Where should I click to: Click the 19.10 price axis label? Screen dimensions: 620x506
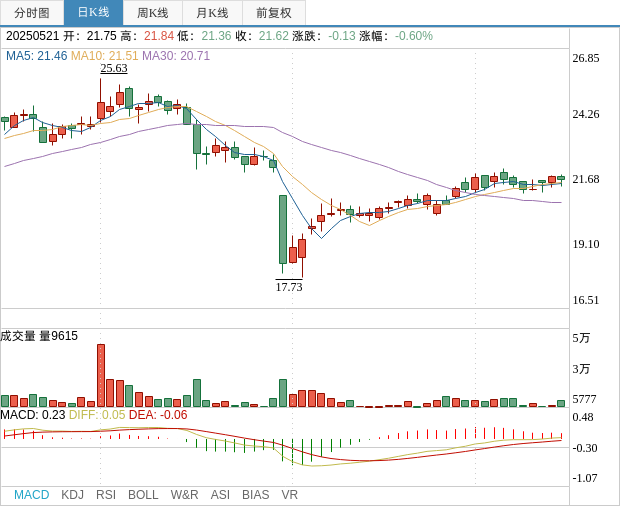coord(586,244)
